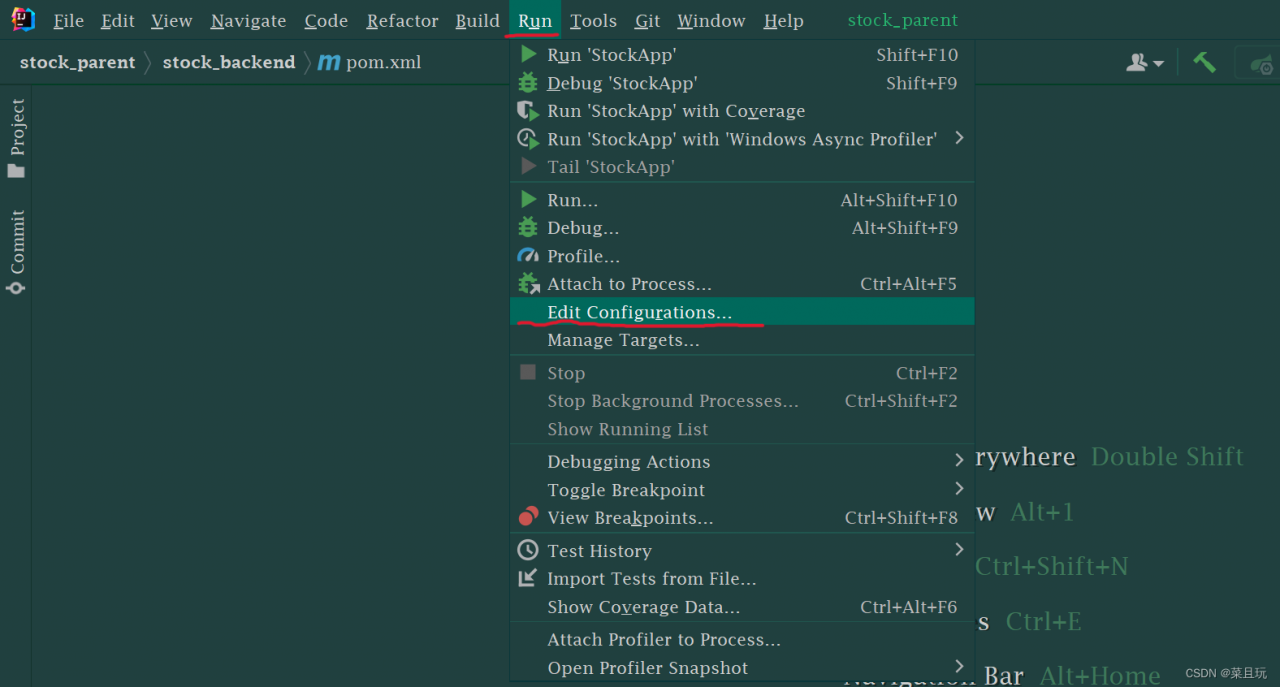This screenshot has width=1280, height=687.
Task: Choose Attach Profiler to Process...
Action: coord(742,640)
